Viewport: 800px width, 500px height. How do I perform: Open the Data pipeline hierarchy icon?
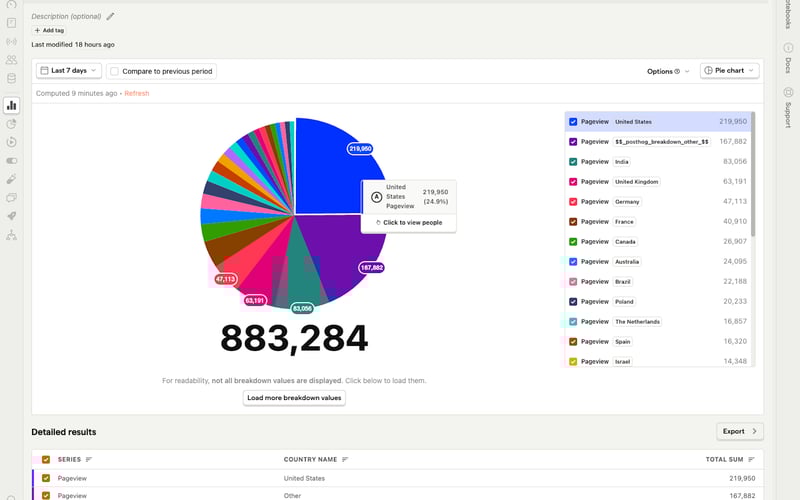11,235
